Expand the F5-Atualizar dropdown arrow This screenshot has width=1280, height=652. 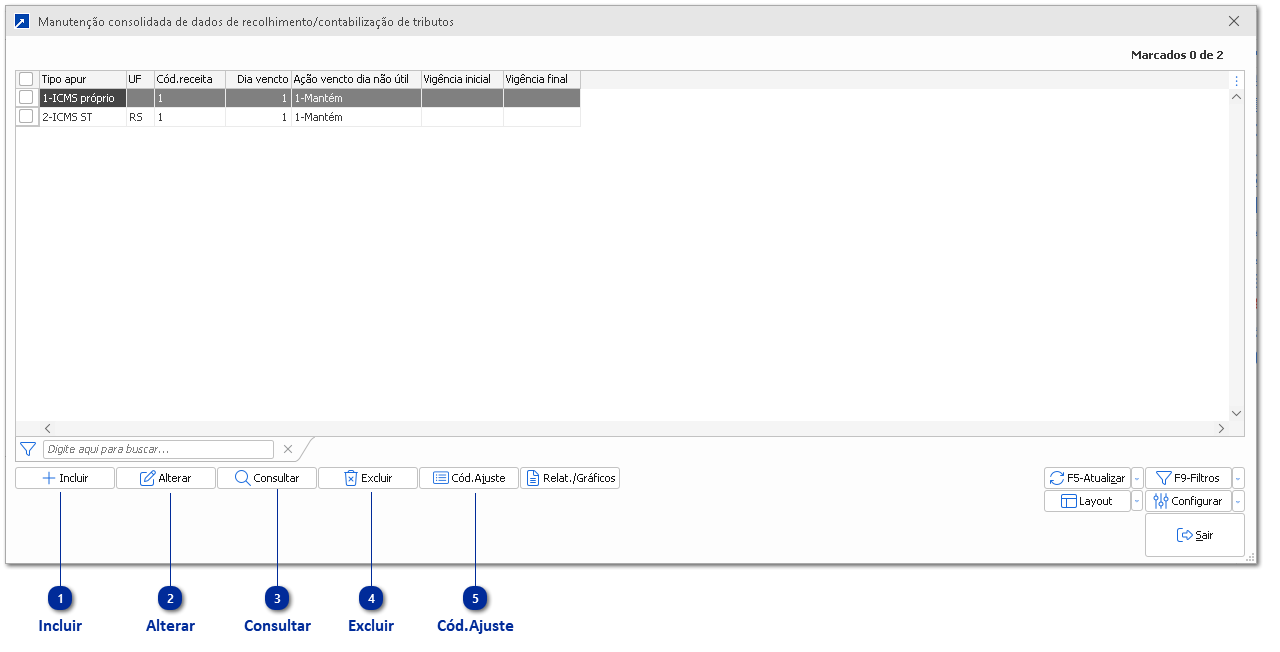click(x=1137, y=478)
